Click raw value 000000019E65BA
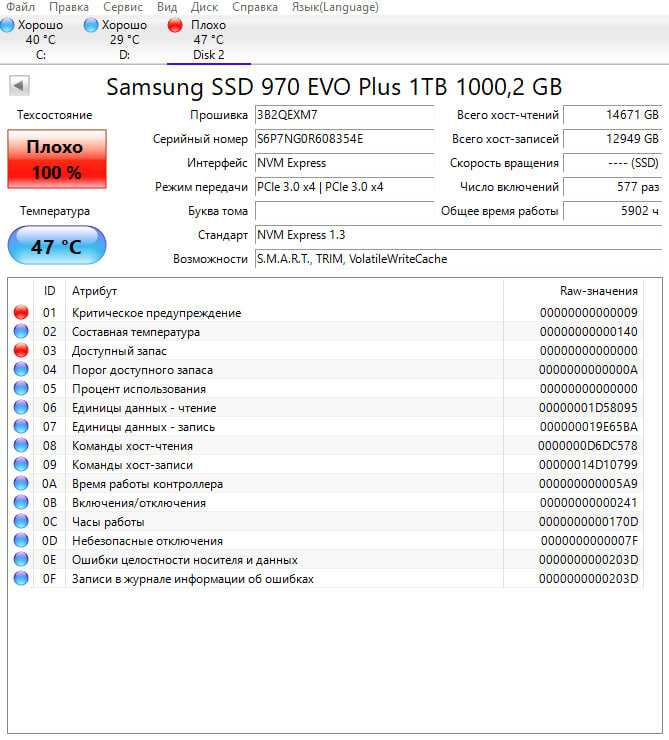 (x=588, y=427)
